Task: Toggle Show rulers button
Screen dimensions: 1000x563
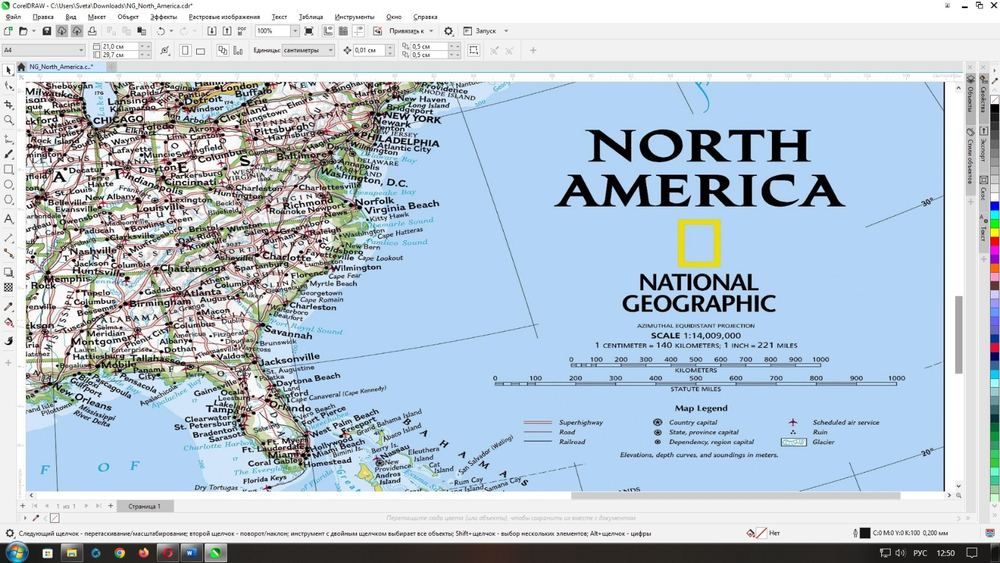Action: pos(328,31)
